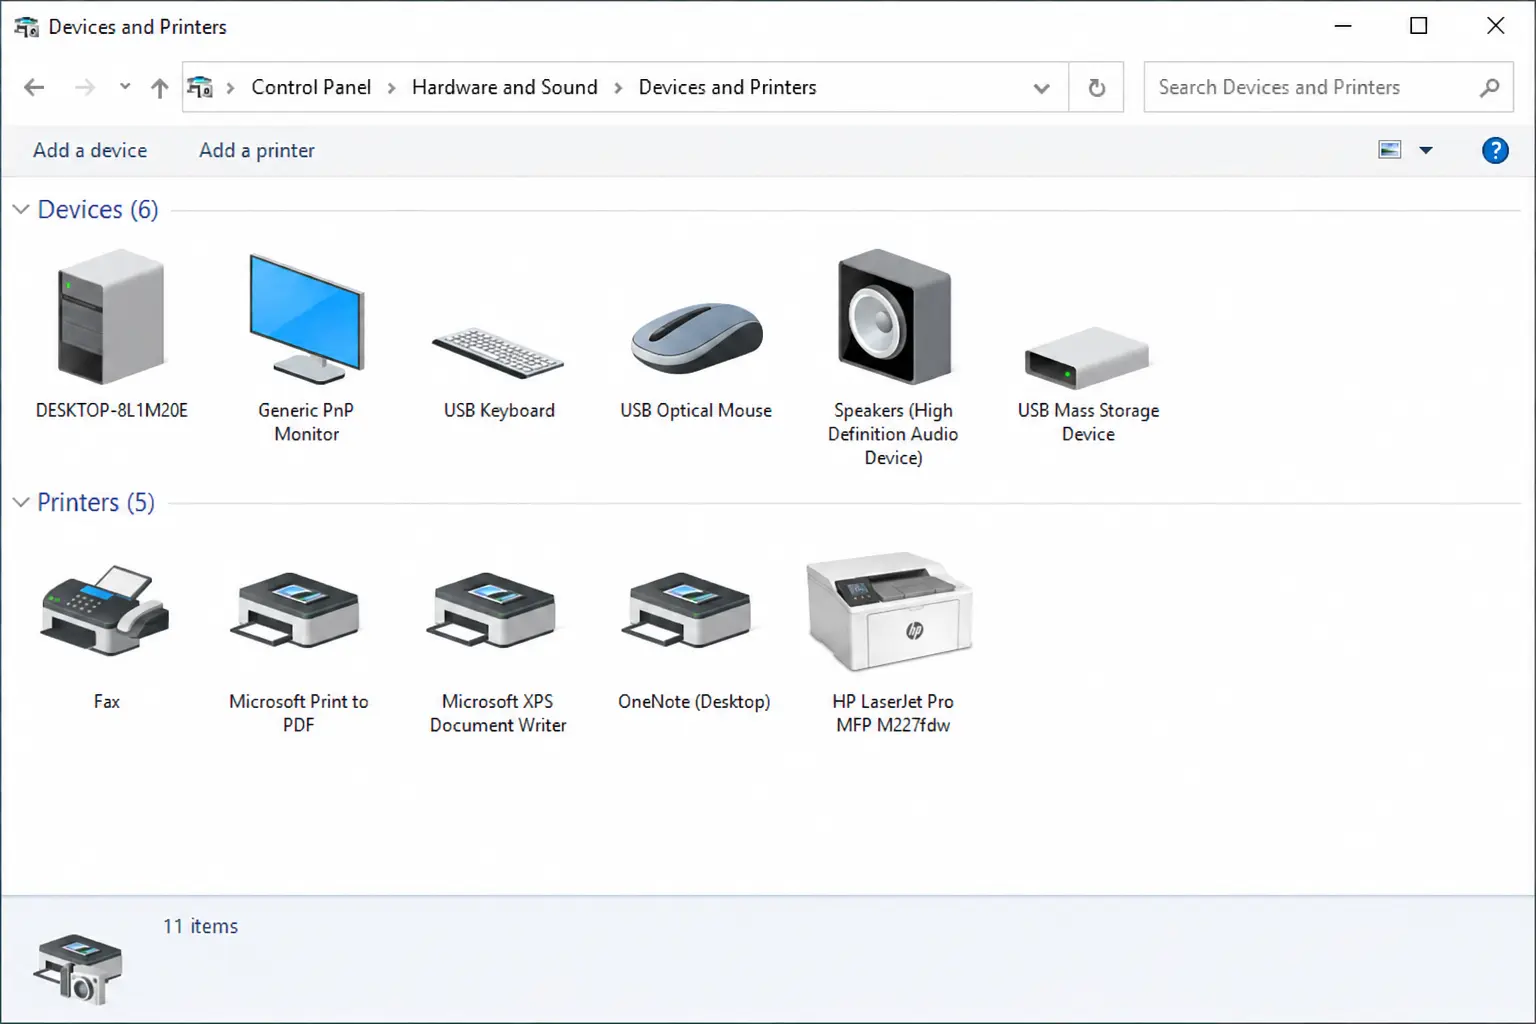The height and width of the screenshot is (1024, 1536).
Task: Select the OneNote (Desktop) printer icon
Action: point(686,611)
